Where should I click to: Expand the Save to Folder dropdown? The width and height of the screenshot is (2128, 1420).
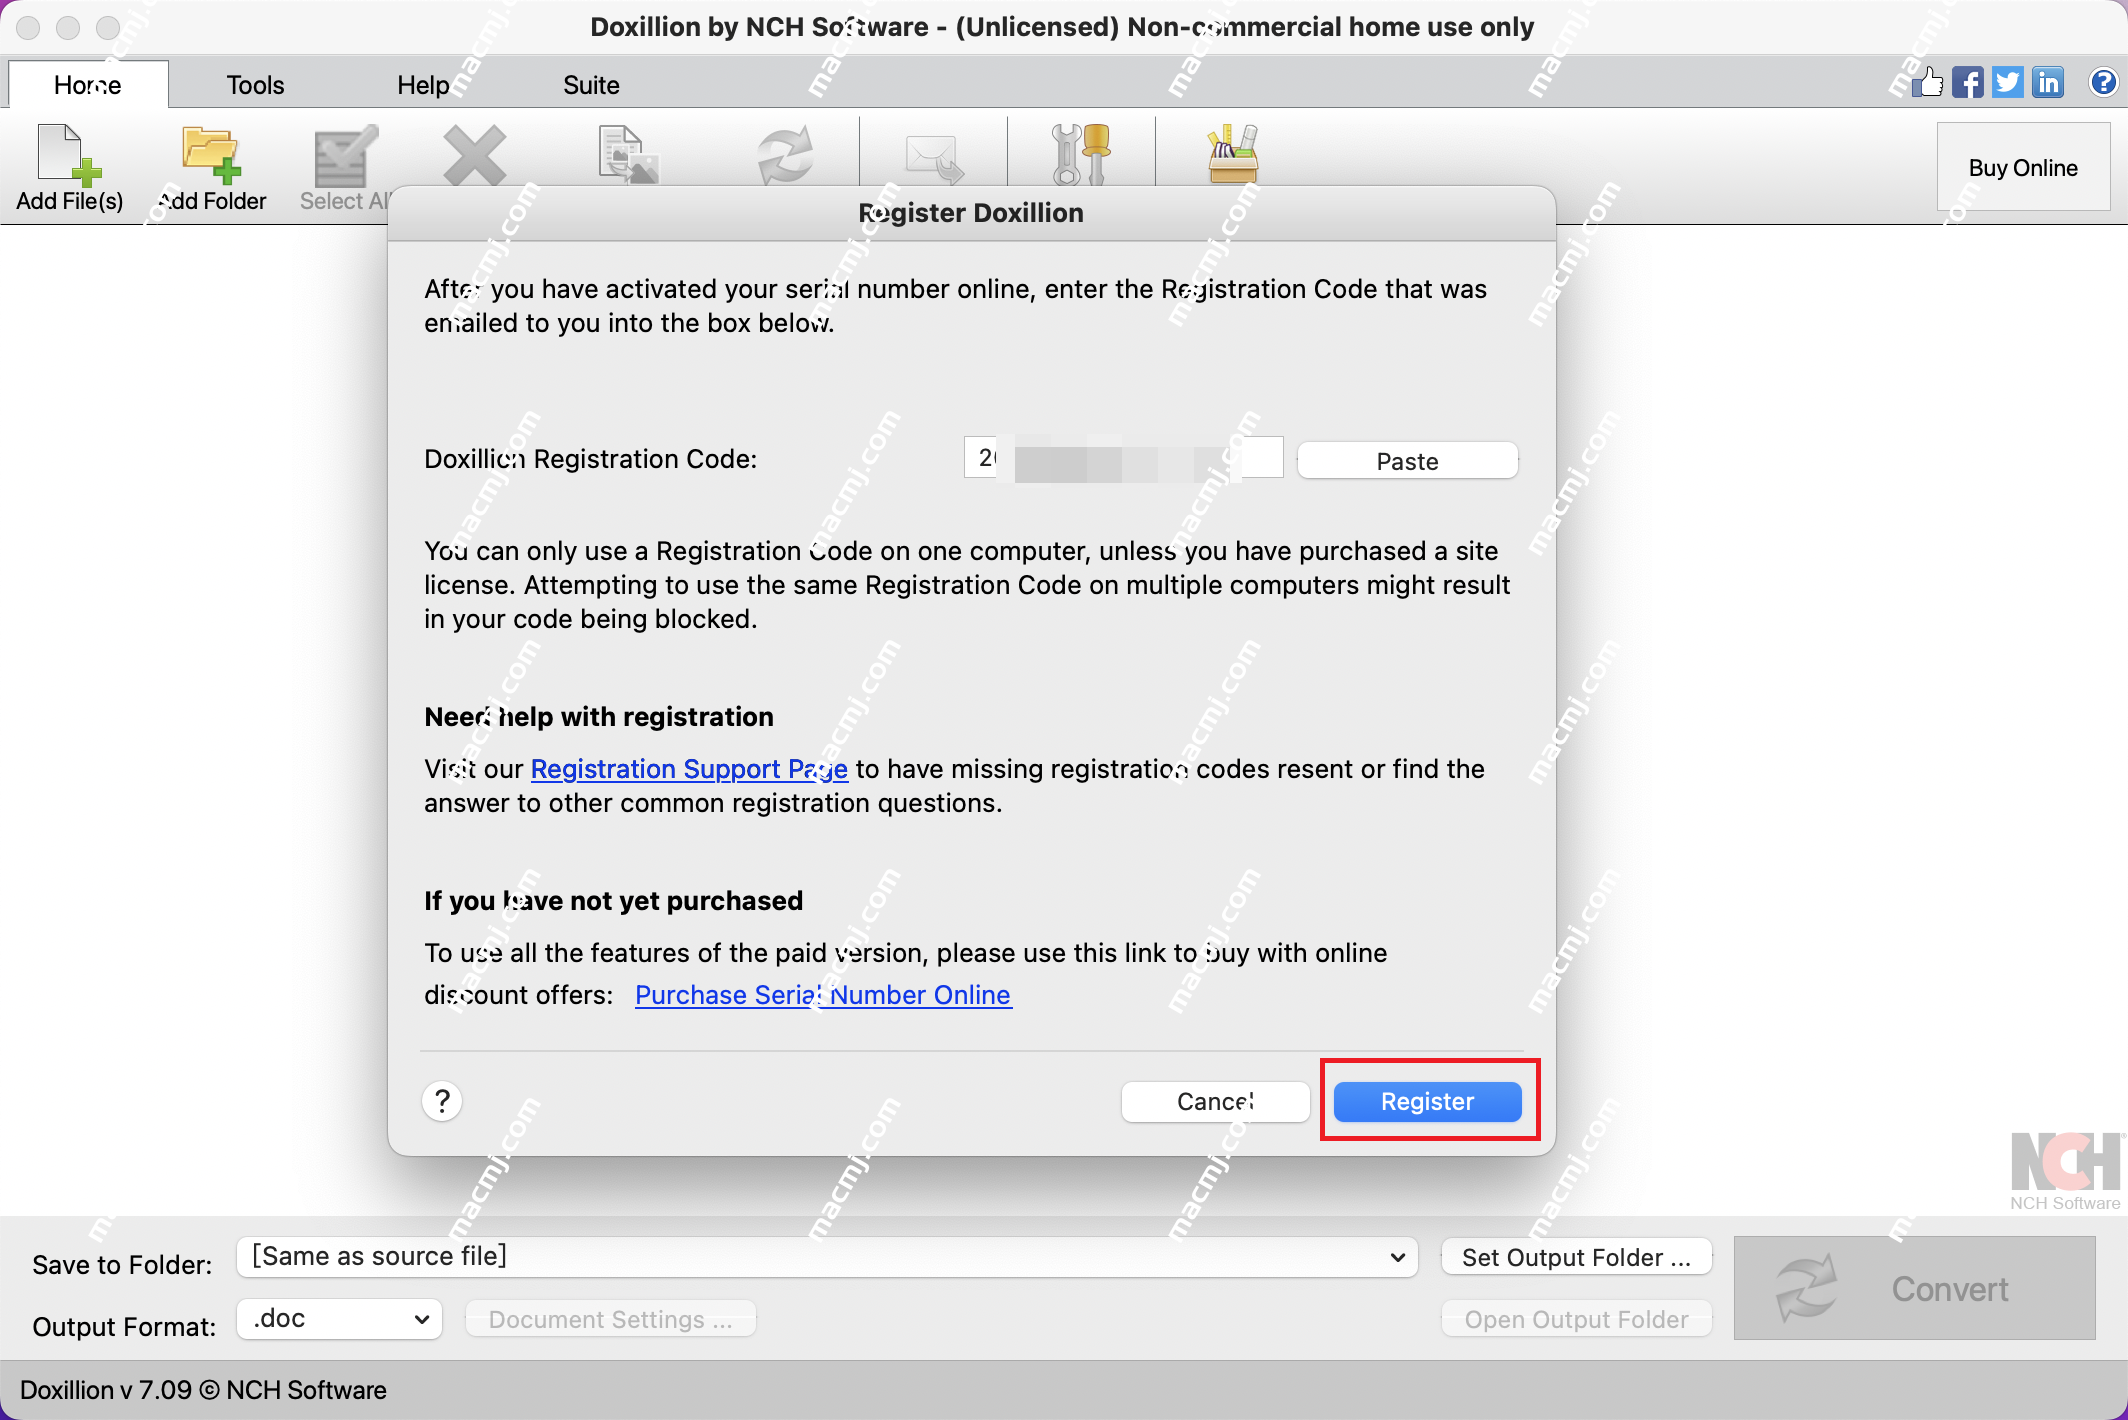pos(827,1257)
